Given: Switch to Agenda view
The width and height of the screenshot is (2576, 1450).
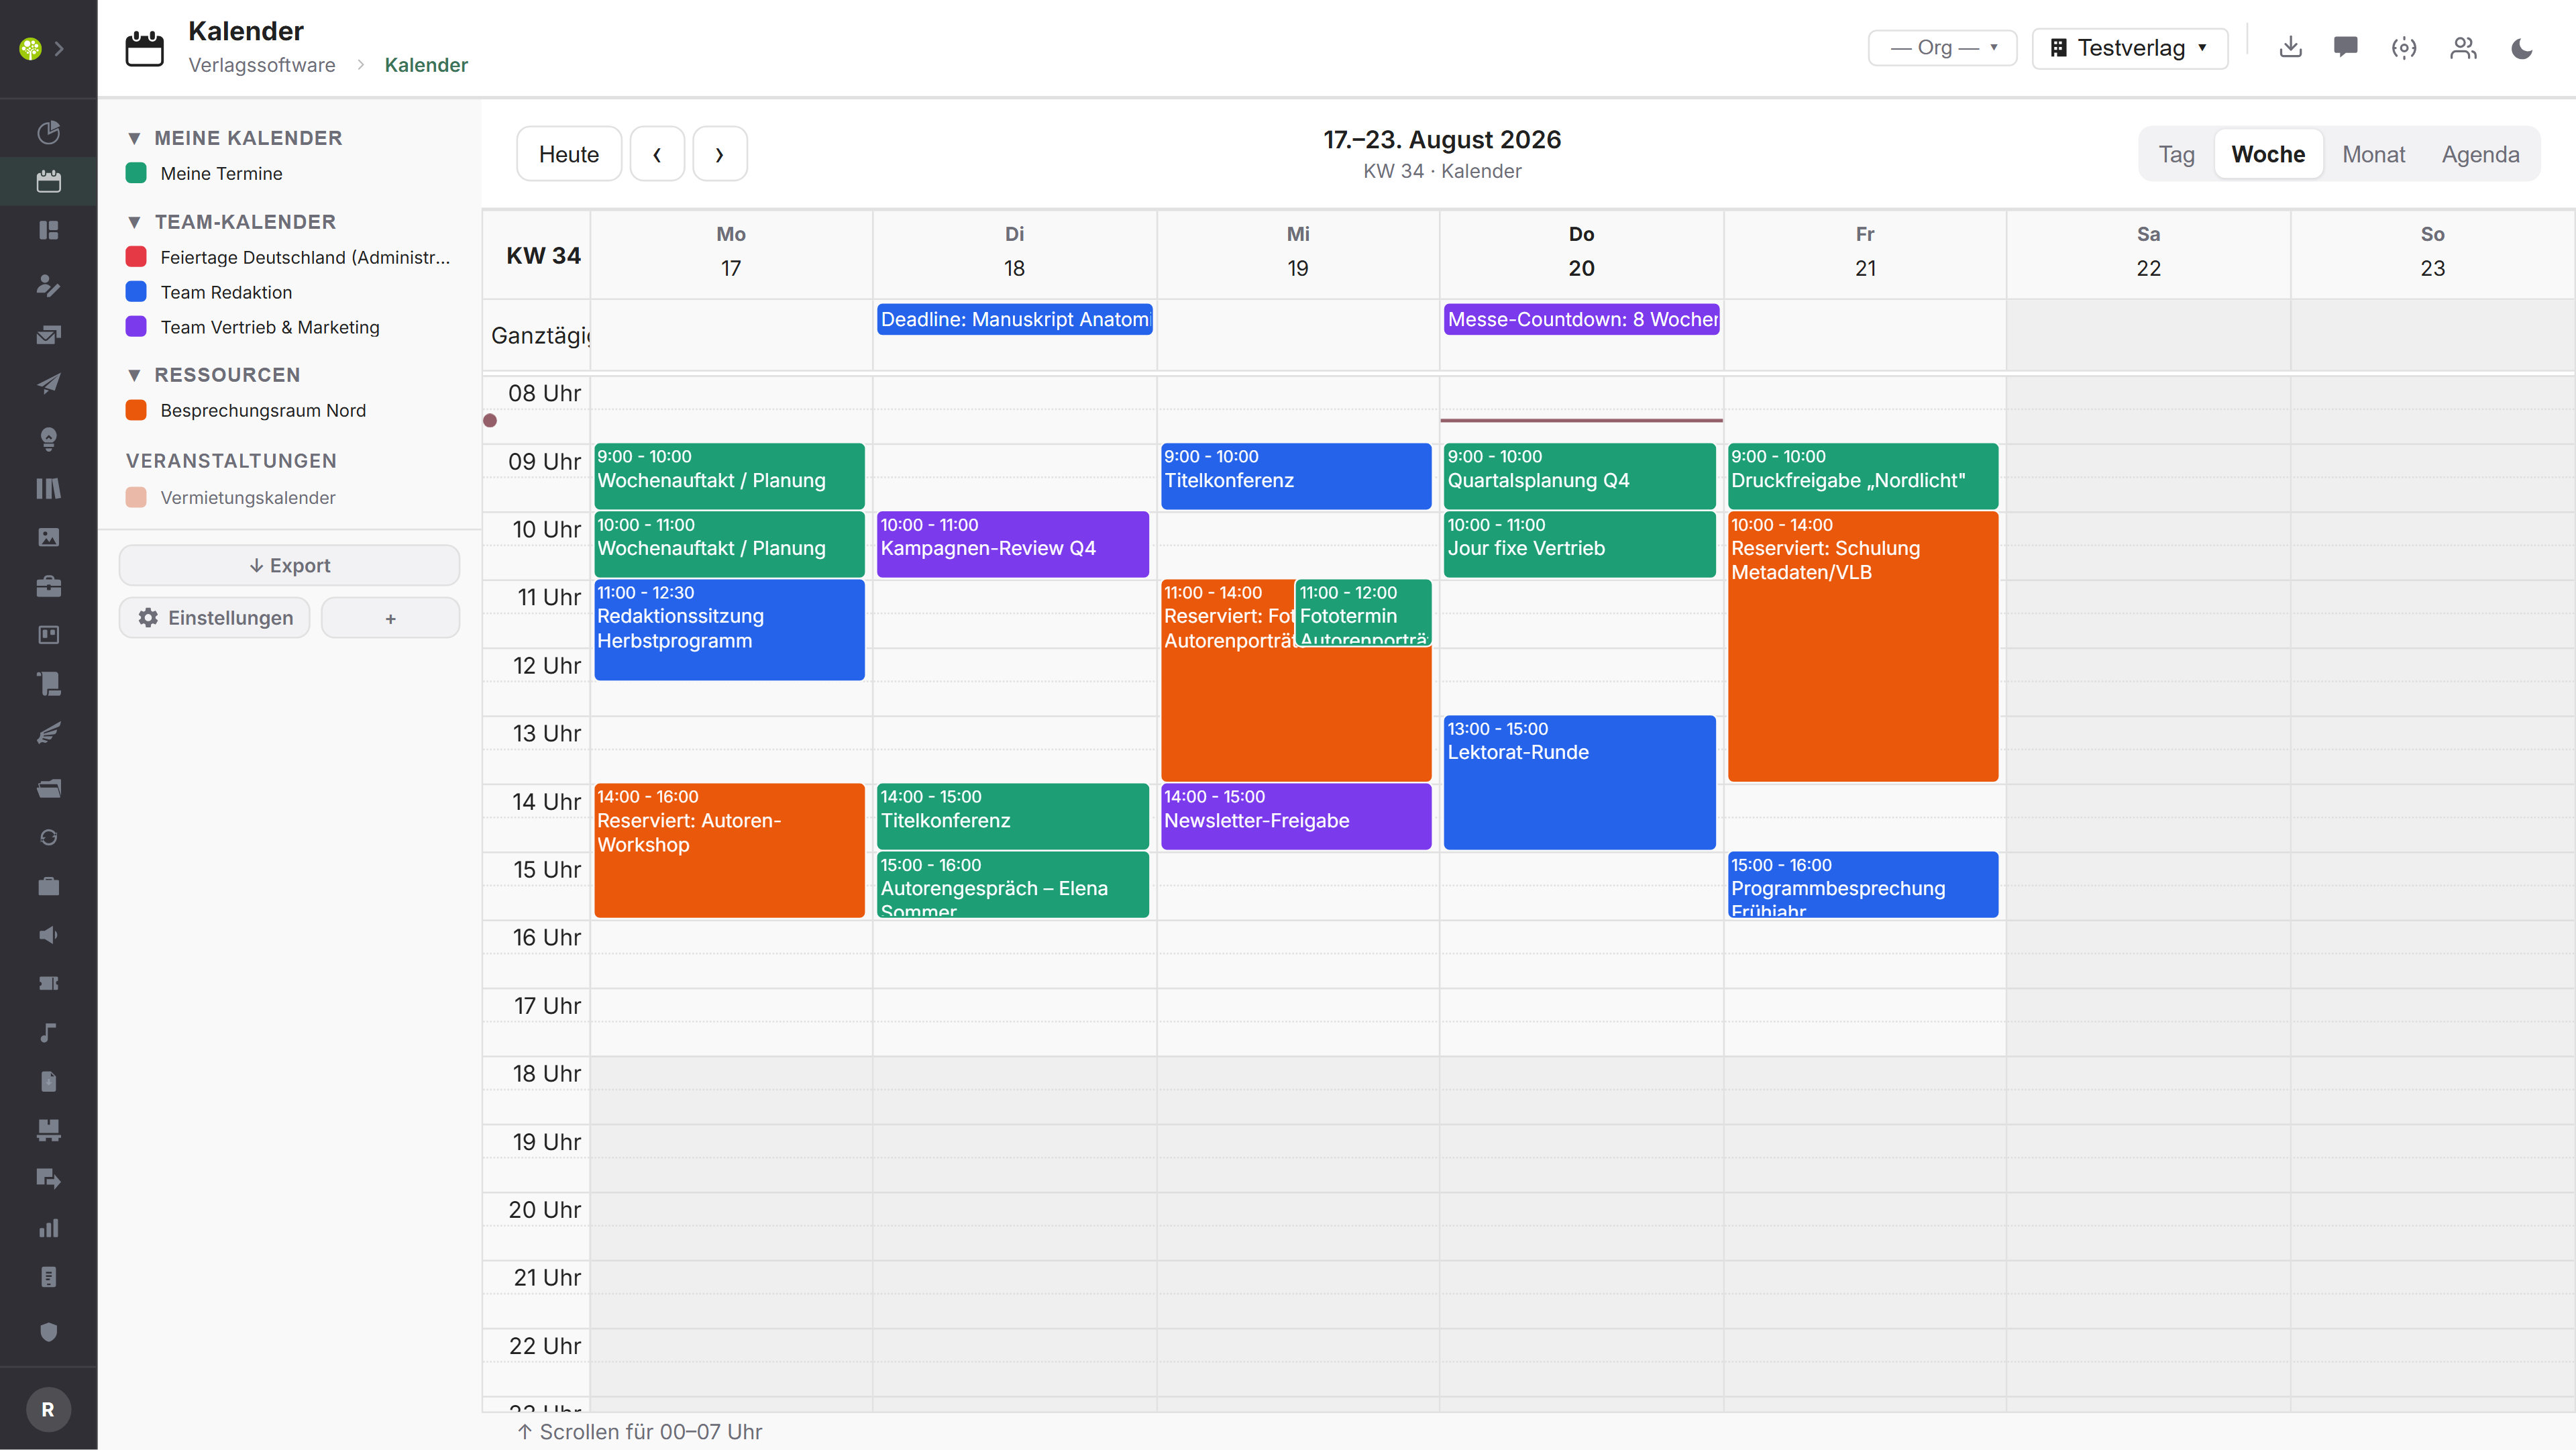Looking at the screenshot, I should pyautogui.click(x=2480, y=154).
